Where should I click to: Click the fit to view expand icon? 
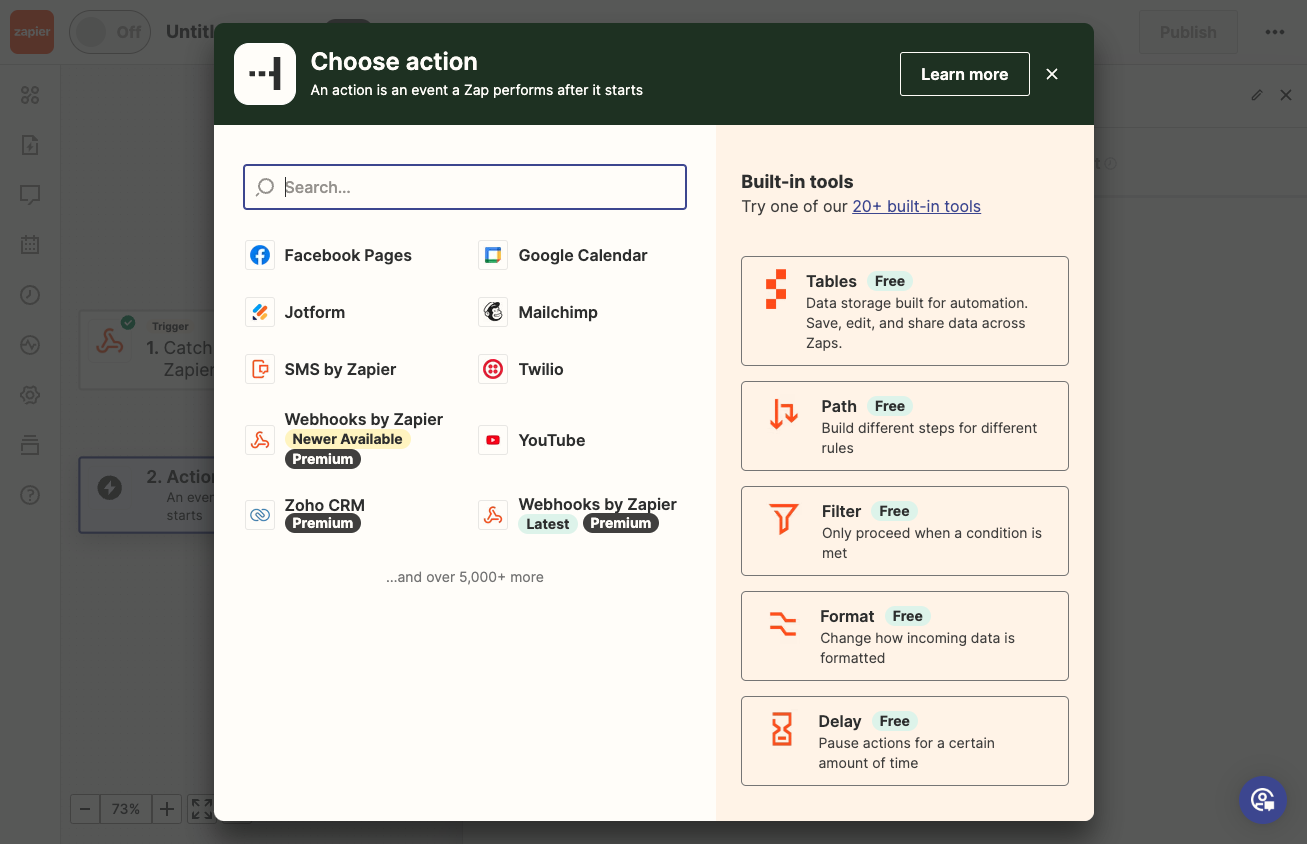201,809
